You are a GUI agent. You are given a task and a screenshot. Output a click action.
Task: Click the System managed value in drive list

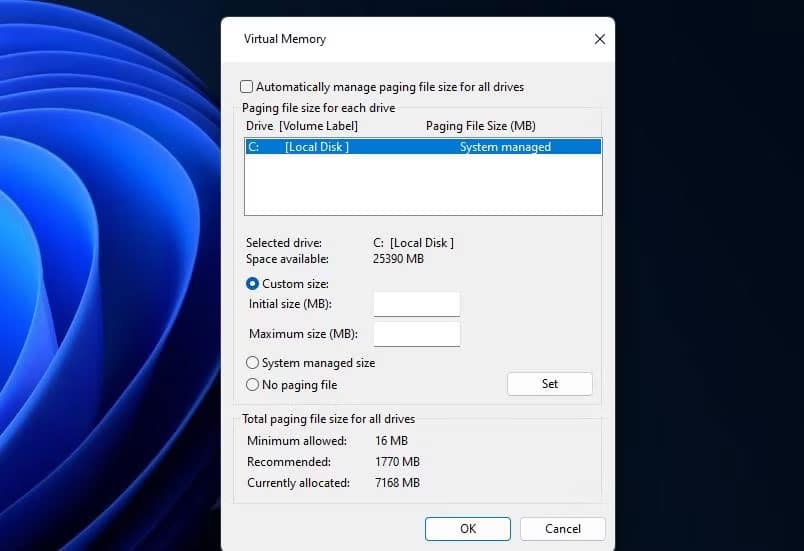point(505,147)
